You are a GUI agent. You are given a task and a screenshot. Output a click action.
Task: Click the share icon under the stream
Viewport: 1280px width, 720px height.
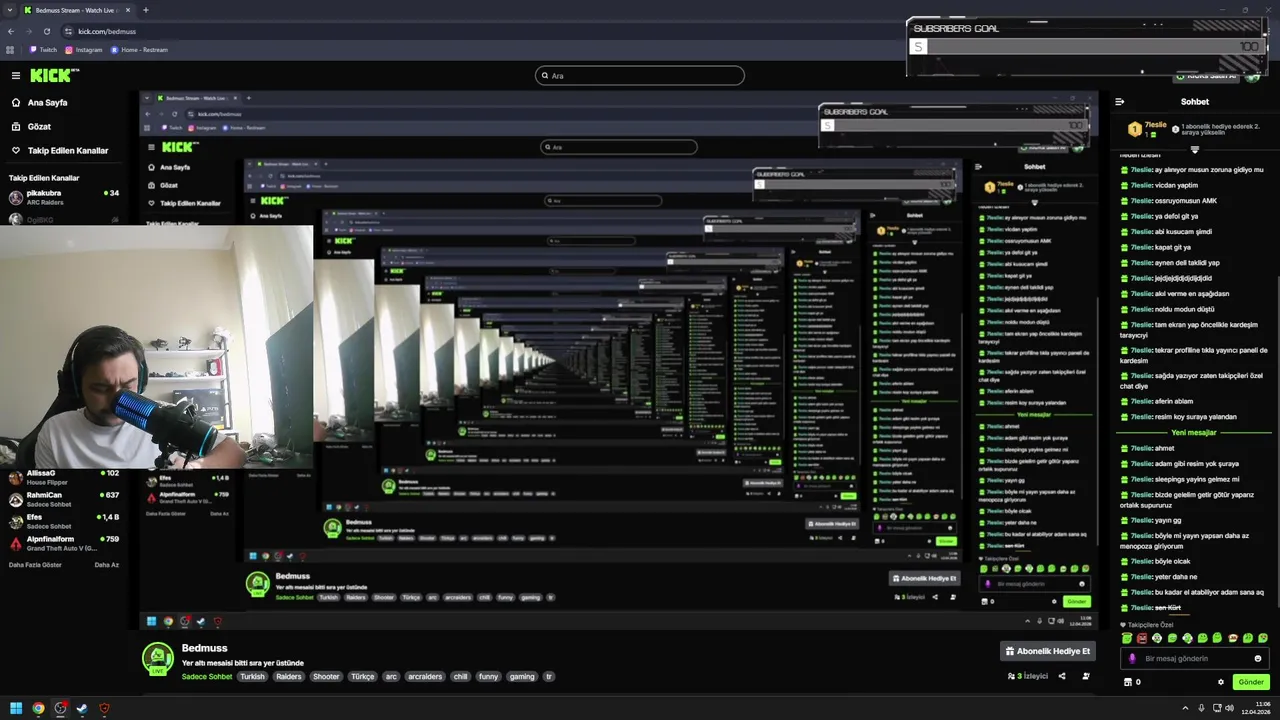coord(1062,677)
